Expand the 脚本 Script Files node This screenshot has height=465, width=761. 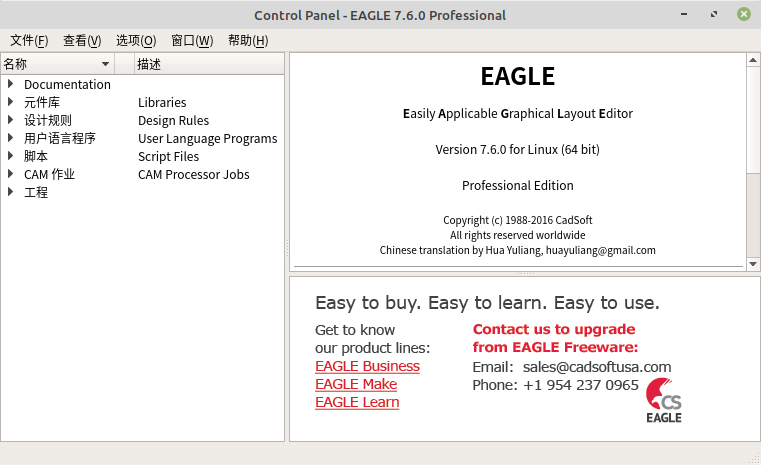point(10,156)
